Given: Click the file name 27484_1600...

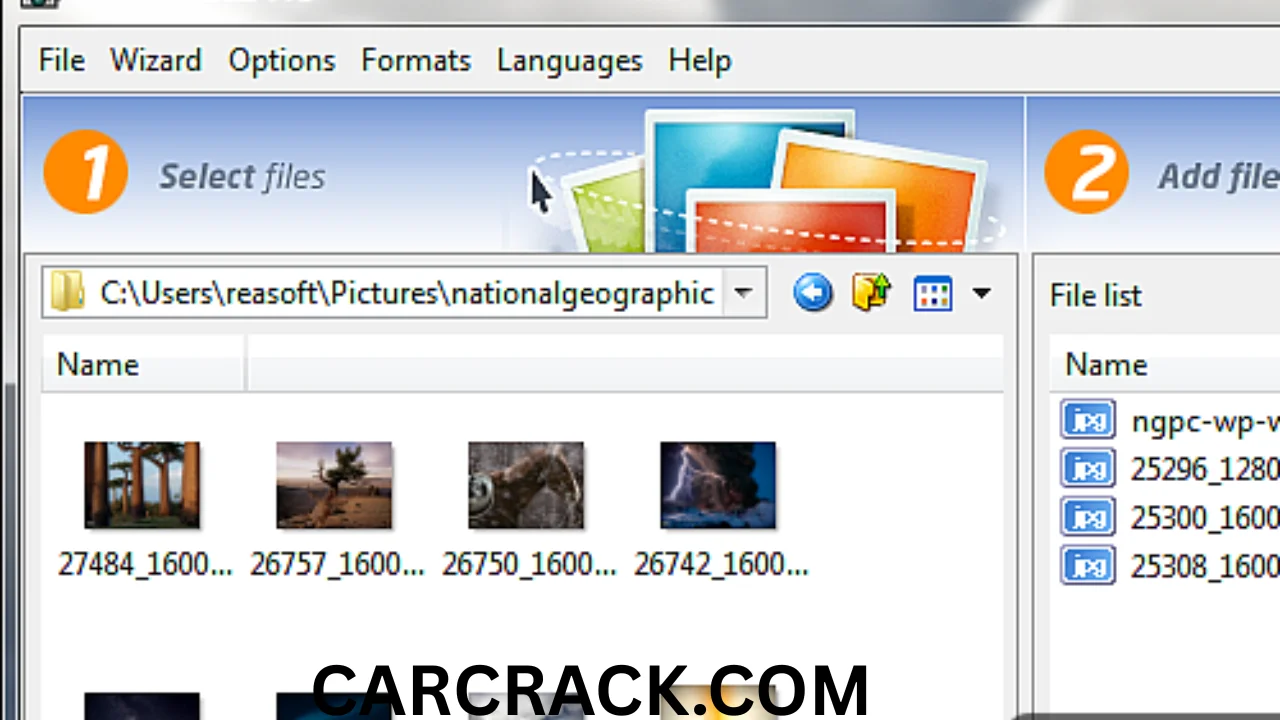Looking at the screenshot, I should 145,565.
